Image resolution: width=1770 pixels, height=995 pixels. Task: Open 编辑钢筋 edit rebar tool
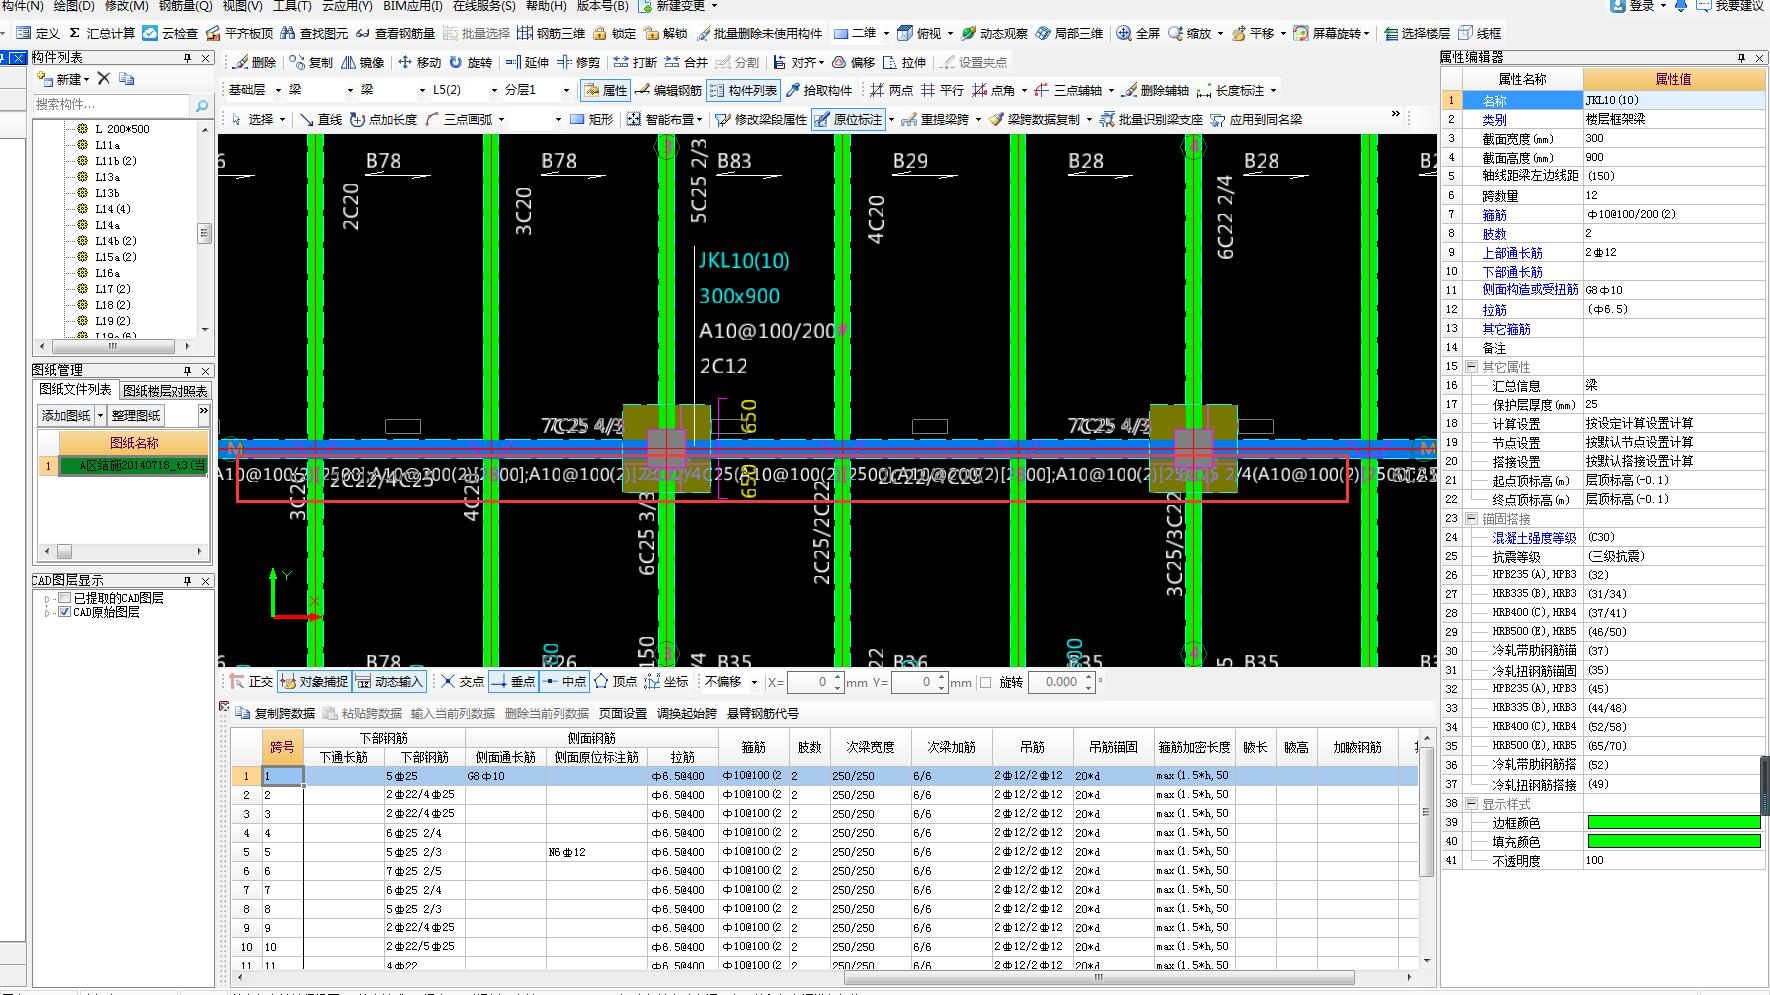click(668, 90)
